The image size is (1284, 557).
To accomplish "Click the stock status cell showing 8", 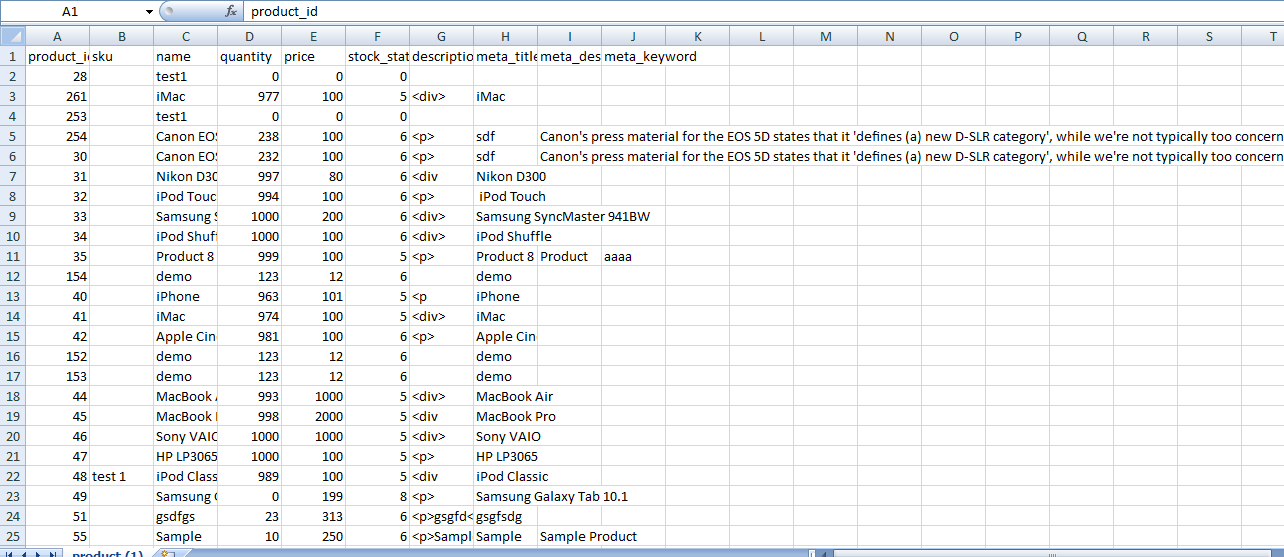I will click(377, 497).
